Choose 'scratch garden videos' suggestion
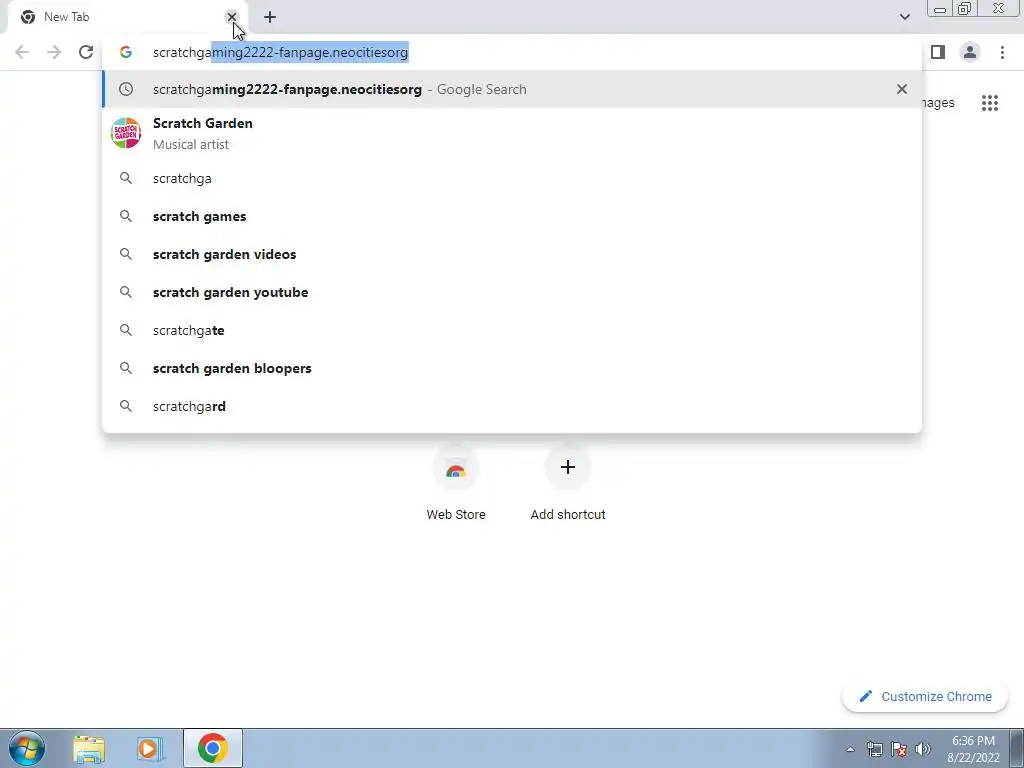1024x768 pixels. coord(512,254)
